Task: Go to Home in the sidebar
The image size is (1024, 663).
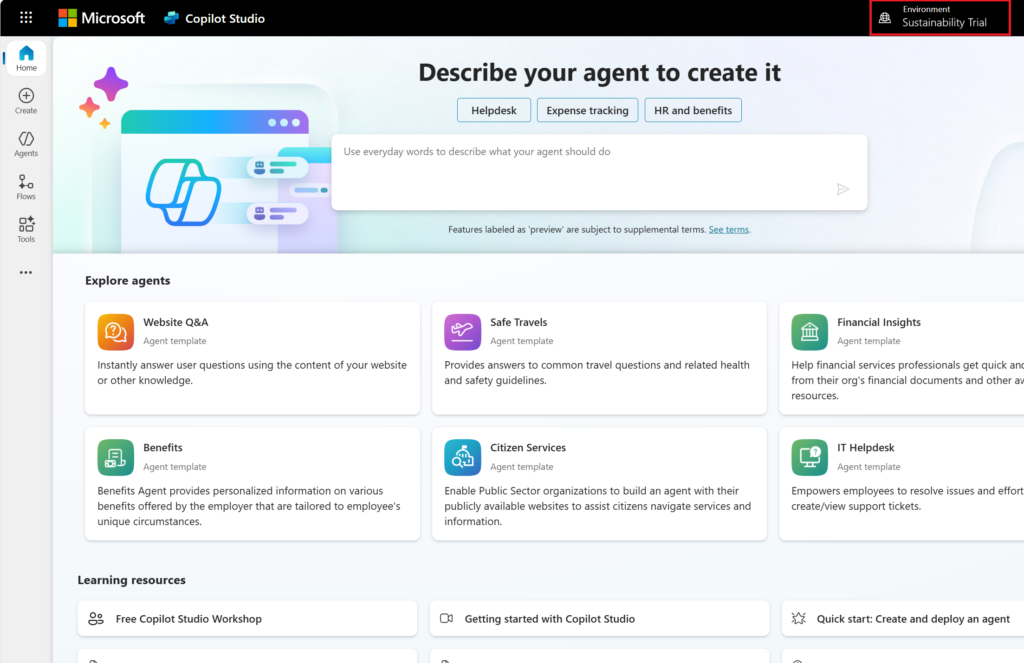Action: pos(26,58)
